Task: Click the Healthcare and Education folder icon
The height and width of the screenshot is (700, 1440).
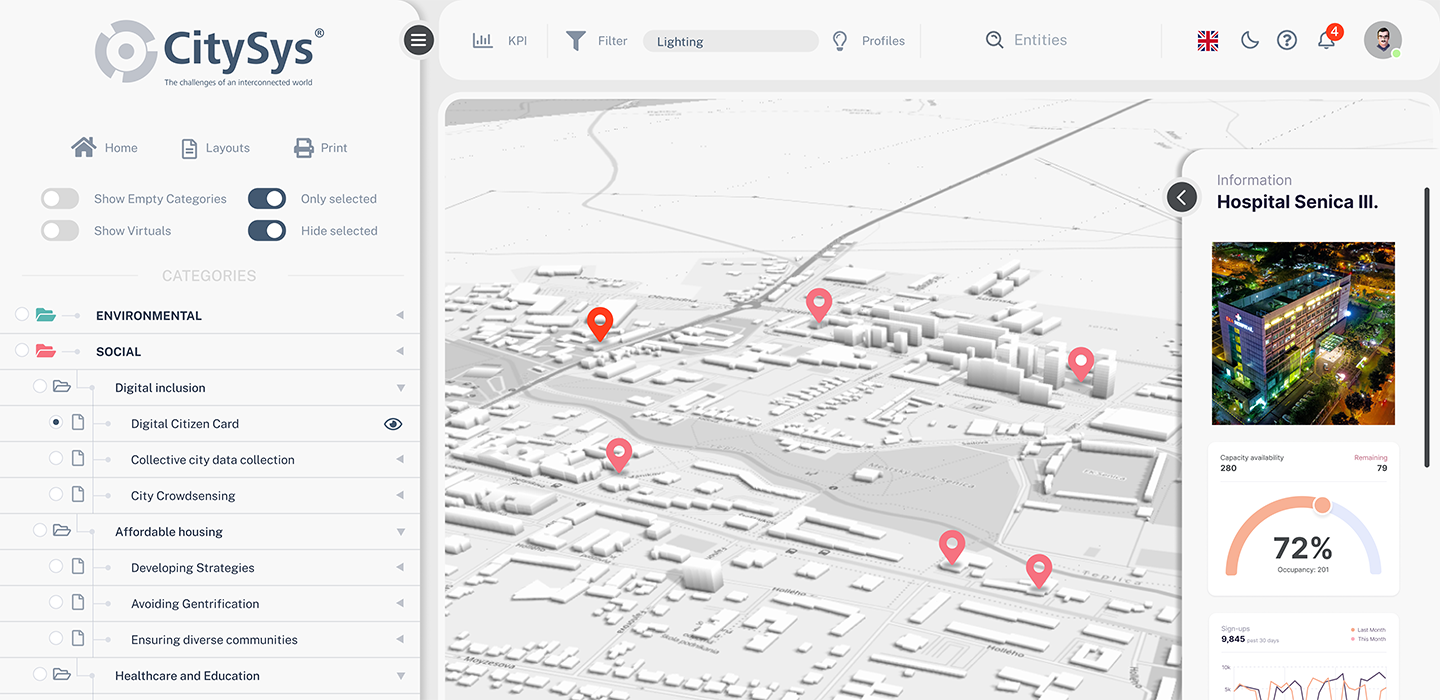Action: click(62, 675)
